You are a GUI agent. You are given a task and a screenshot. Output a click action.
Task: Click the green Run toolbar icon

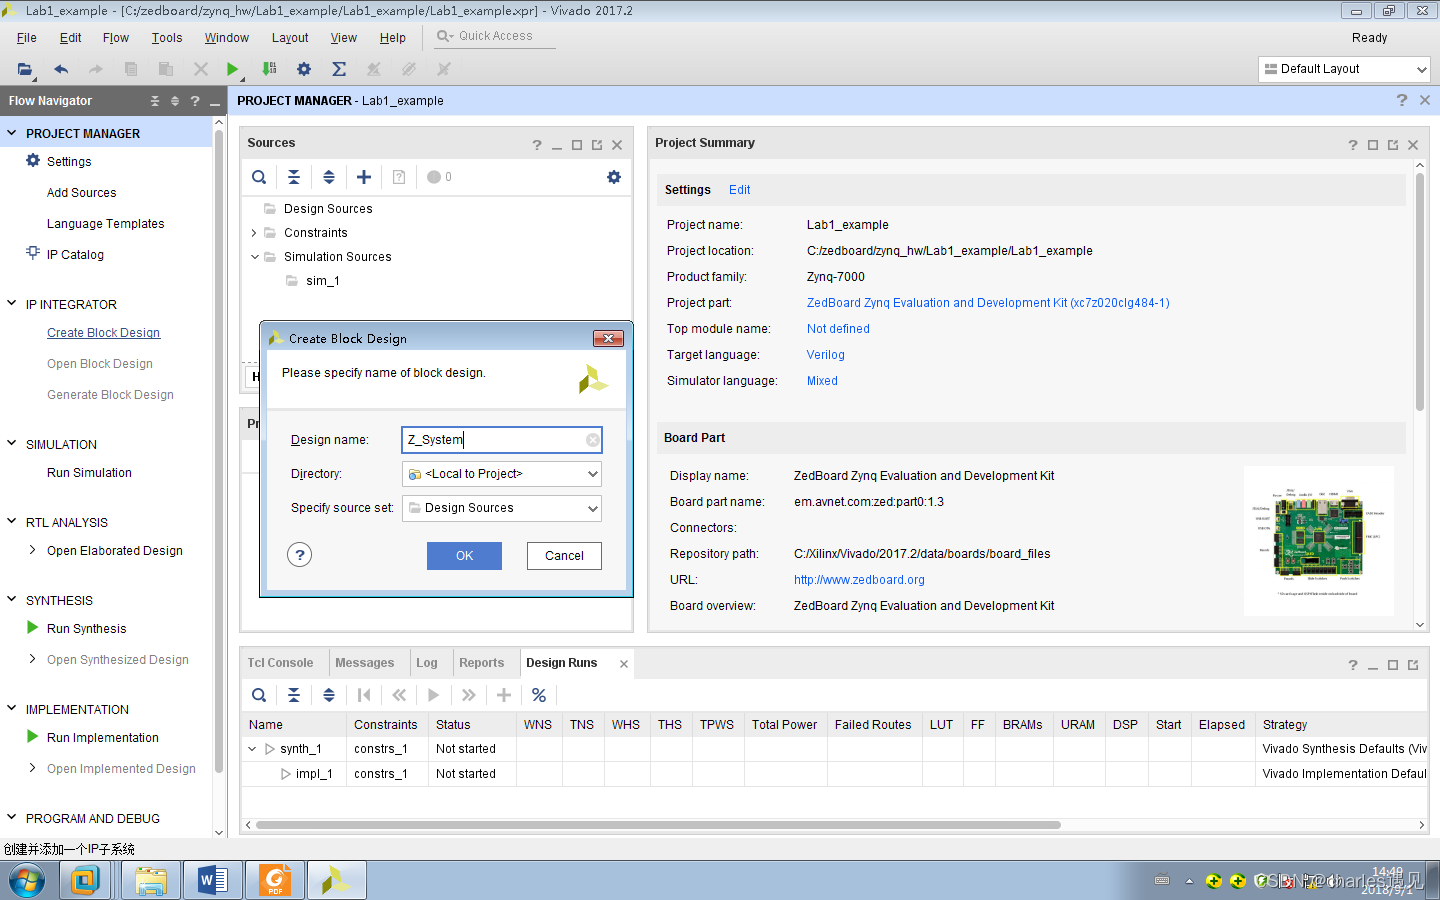(232, 69)
